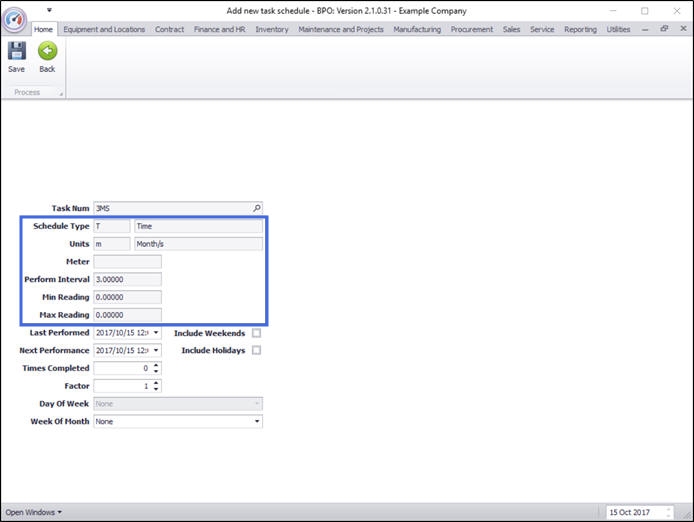Open the quick access toolbar dropdown arrow

(x=49, y=10)
